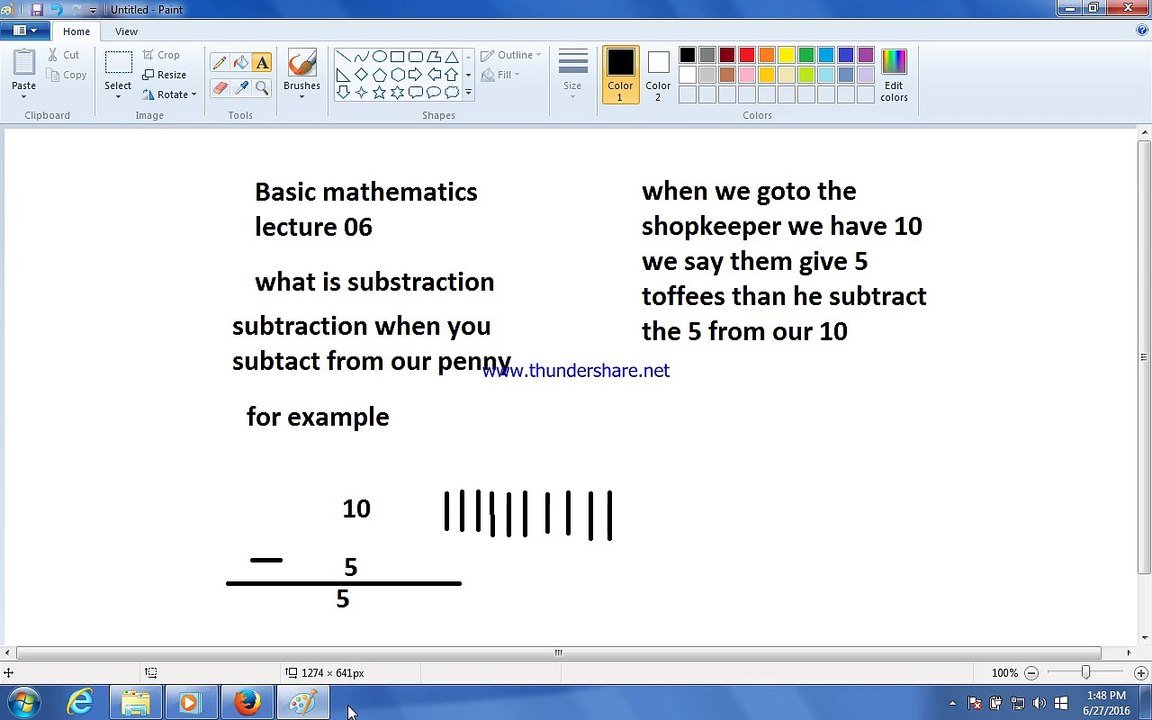1152x720 pixels.
Task: Open the Rotate dropdown
Action: (170, 94)
